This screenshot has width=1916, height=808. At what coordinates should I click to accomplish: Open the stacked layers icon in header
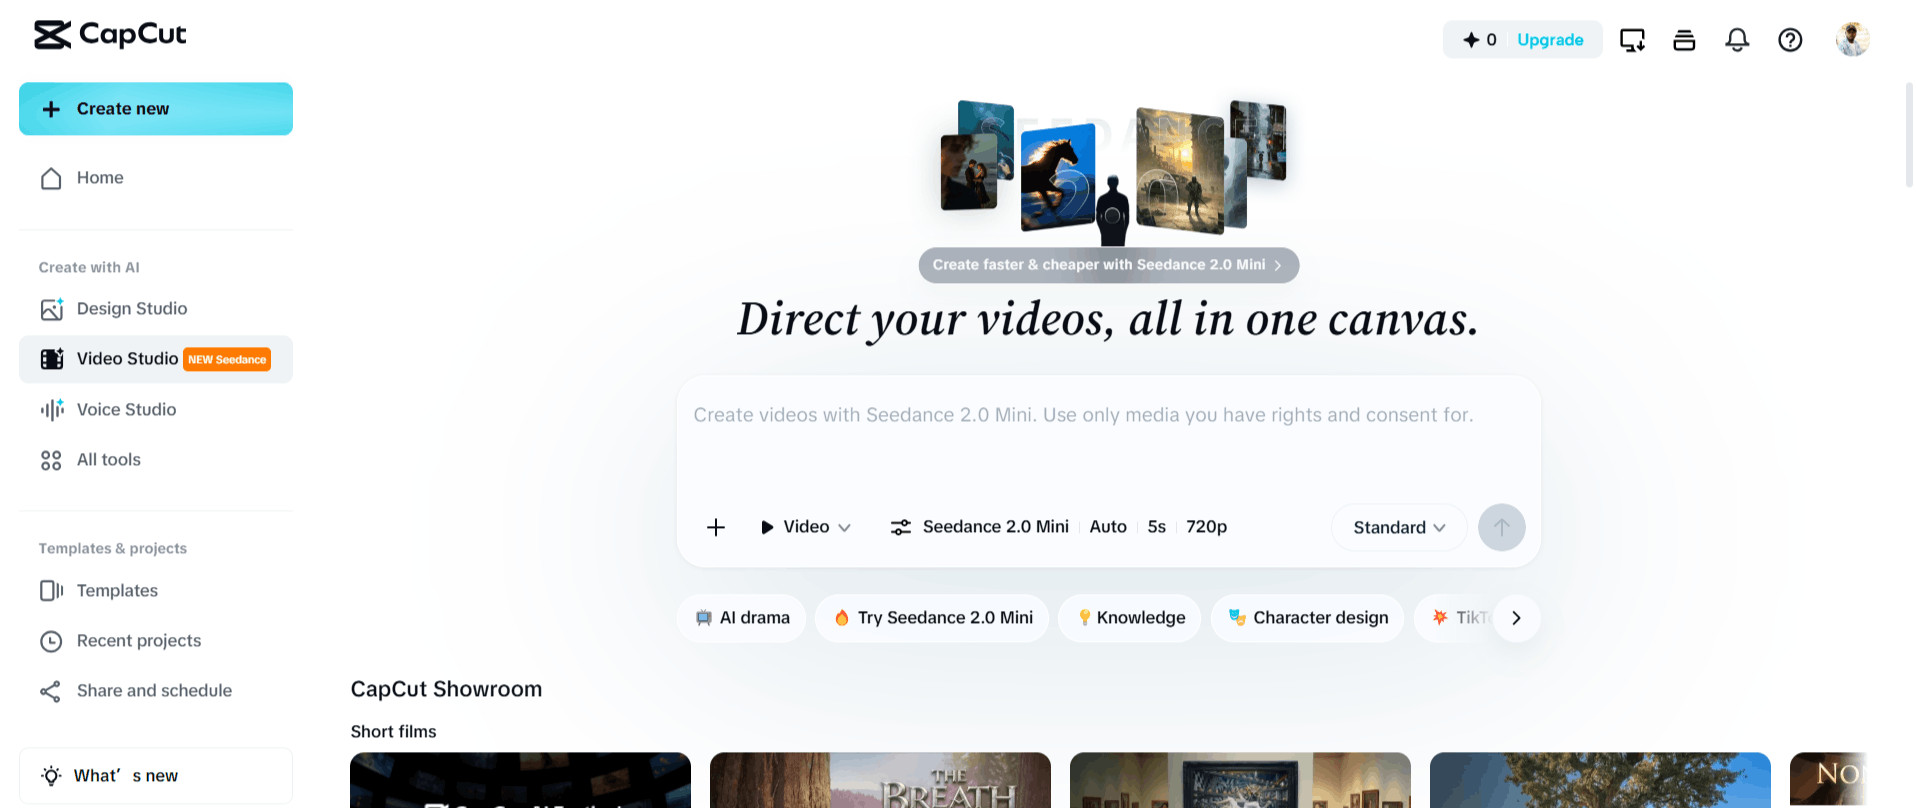click(1684, 40)
